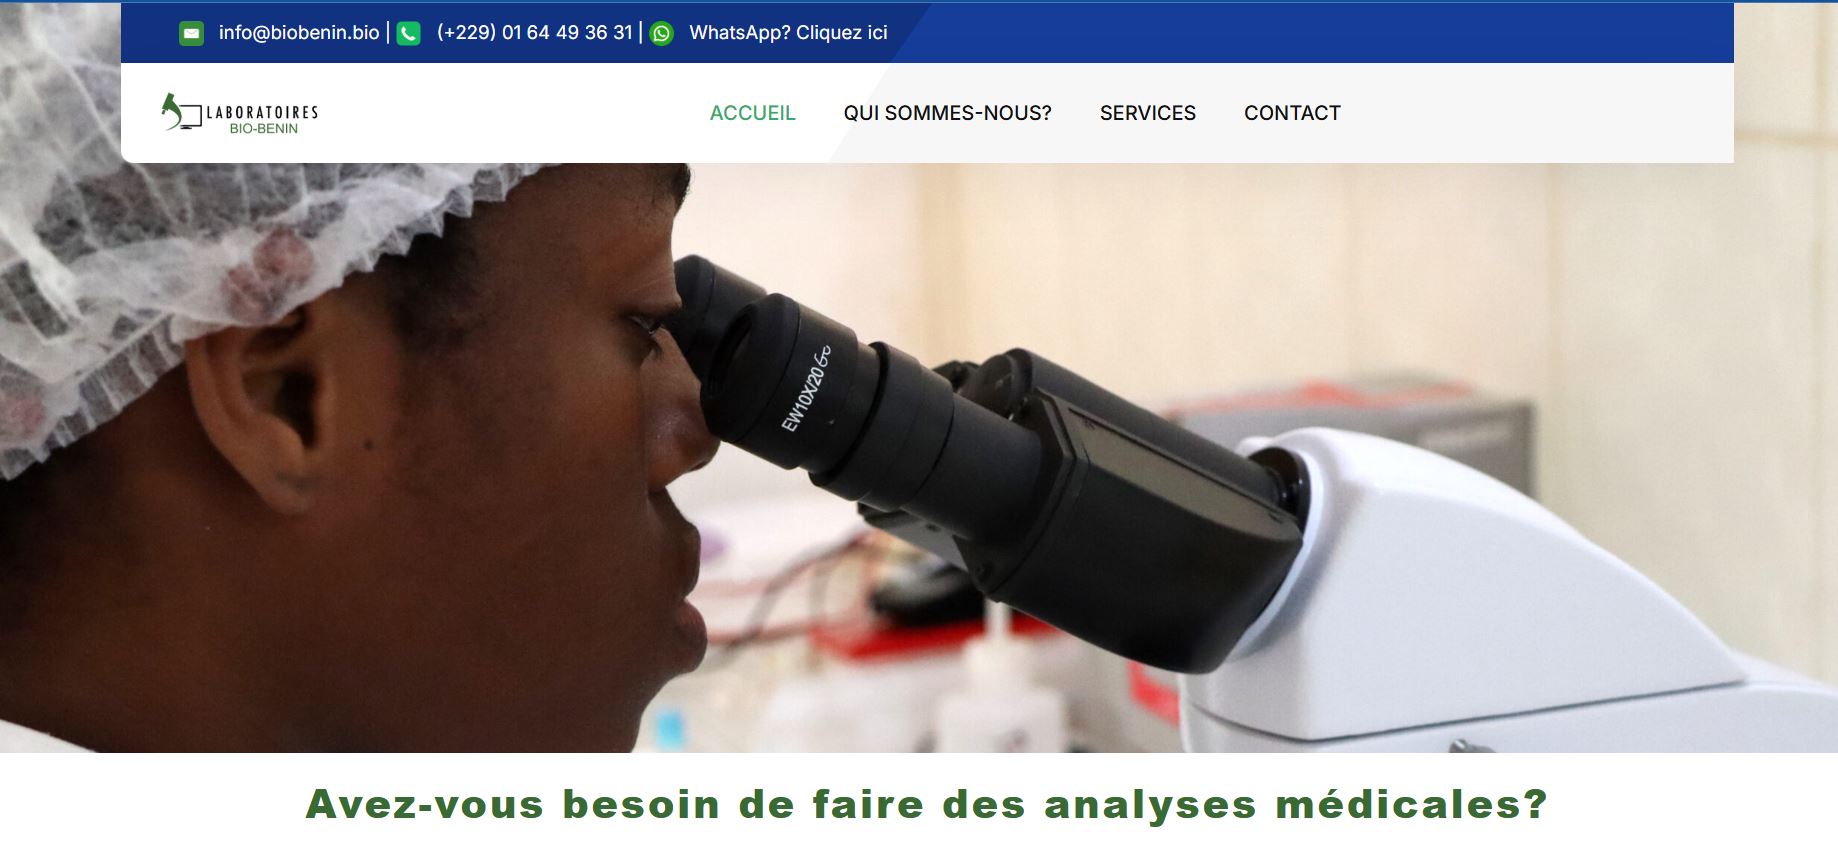This screenshot has height=859, width=1838.
Task: Click the LABORATOIRES text in the logo
Action: [x=262, y=113]
